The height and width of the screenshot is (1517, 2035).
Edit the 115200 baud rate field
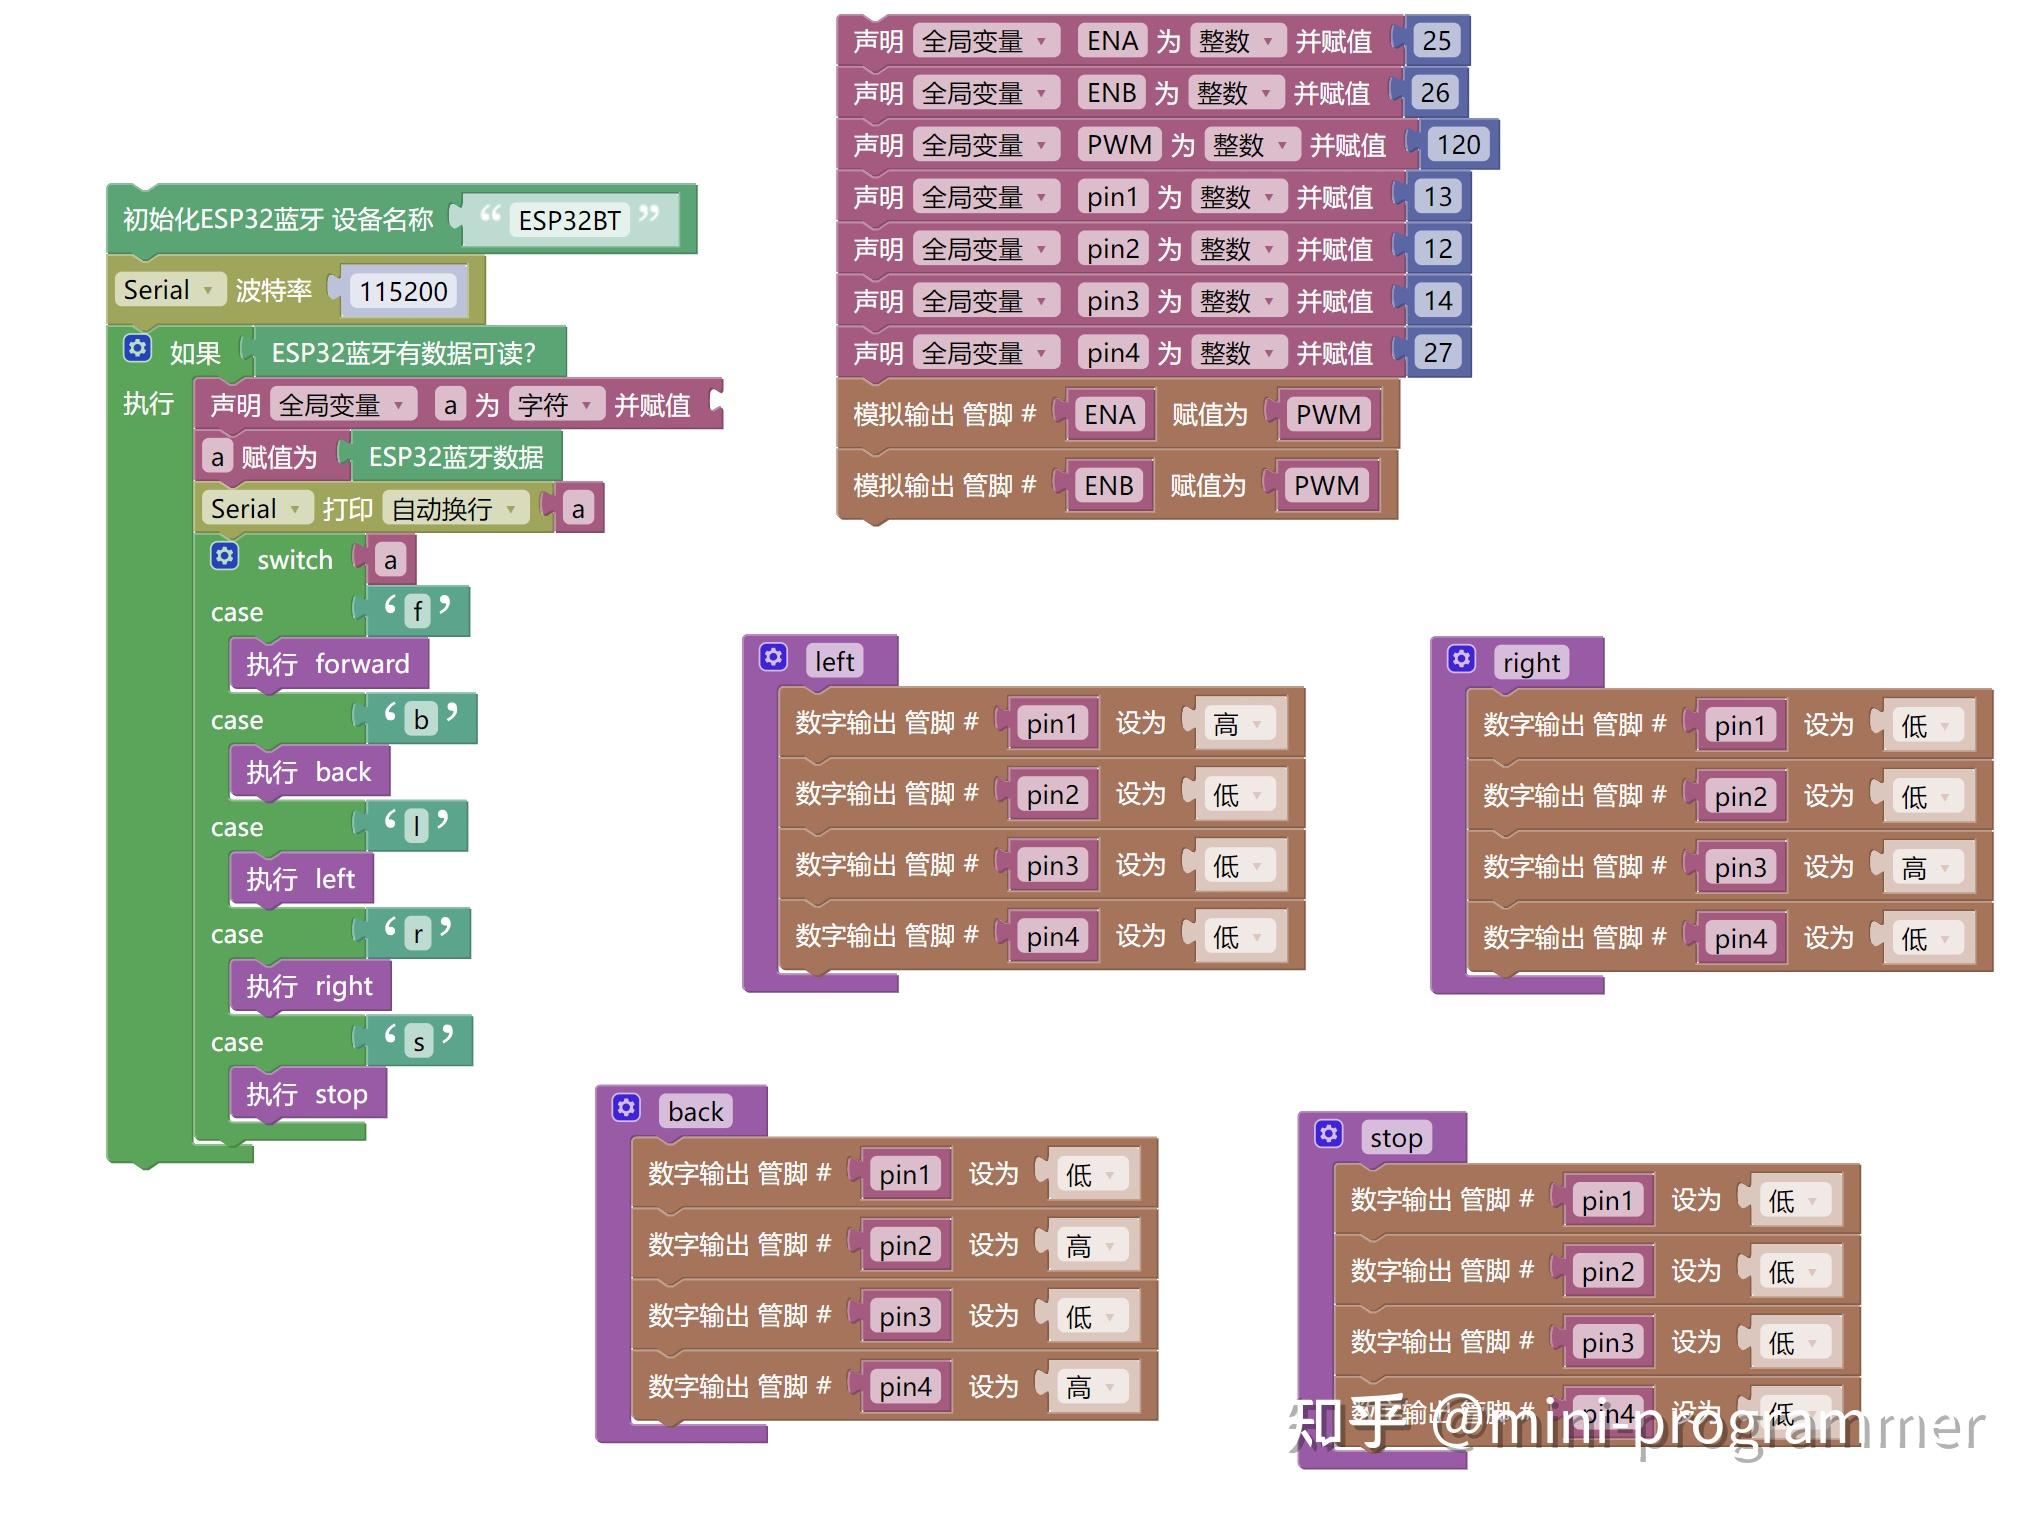click(x=403, y=291)
